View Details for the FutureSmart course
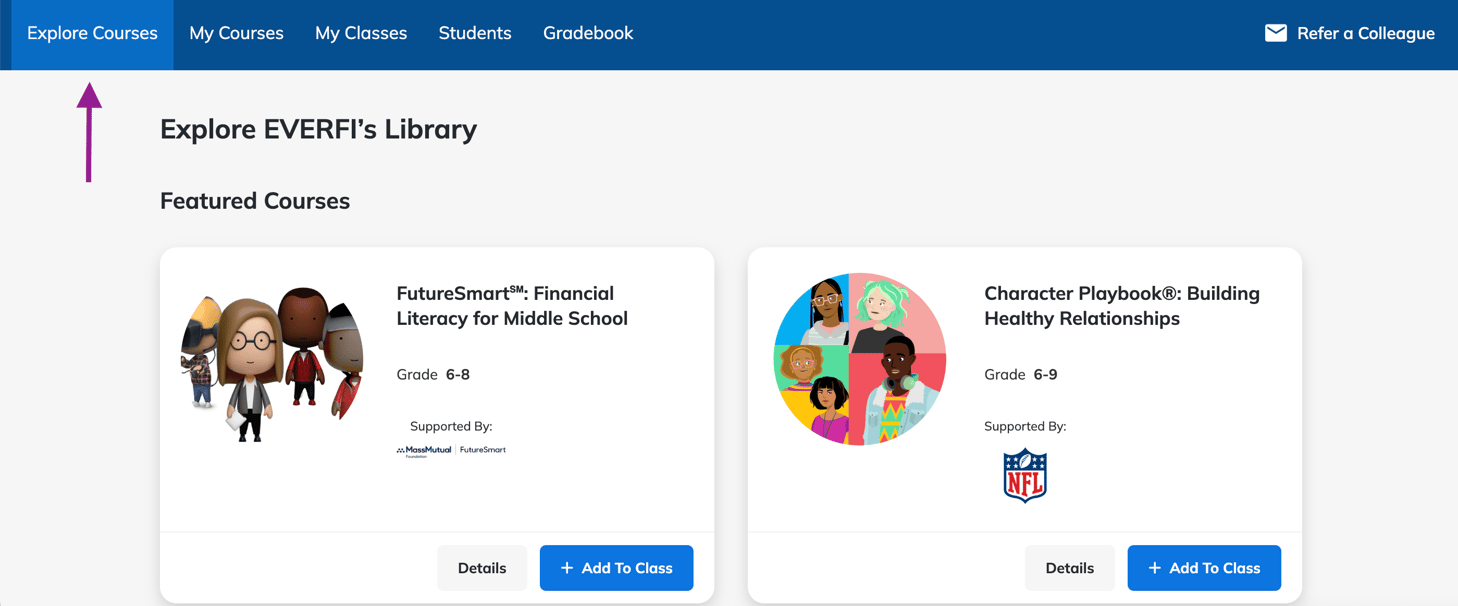The image size is (1458, 606). (482, 568)
